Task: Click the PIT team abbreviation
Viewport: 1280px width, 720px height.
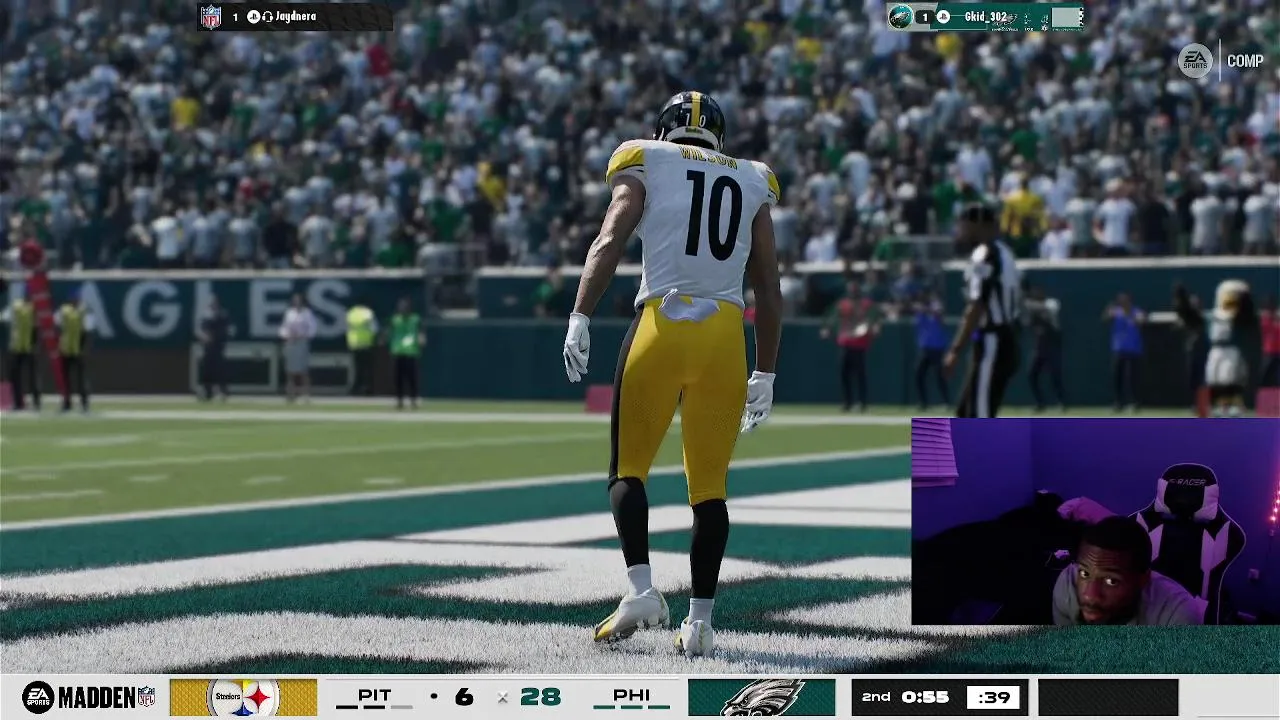Action: point(374,695)
